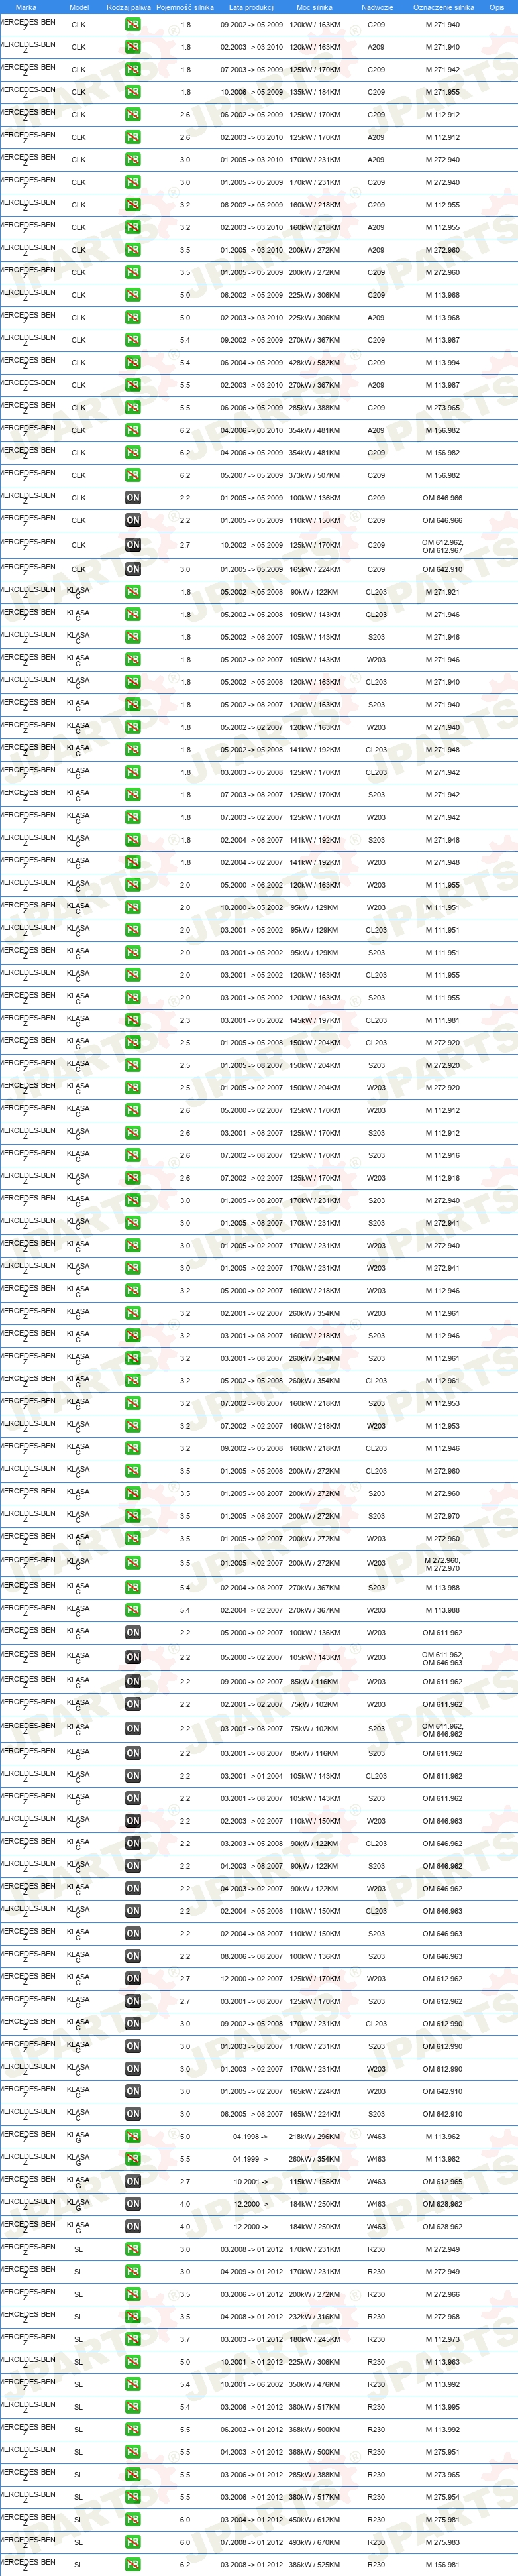Click the petrol icon for SL 450kW / 612KM
The width and height of the screenshot is (518, 2576).
point(133,2519)
